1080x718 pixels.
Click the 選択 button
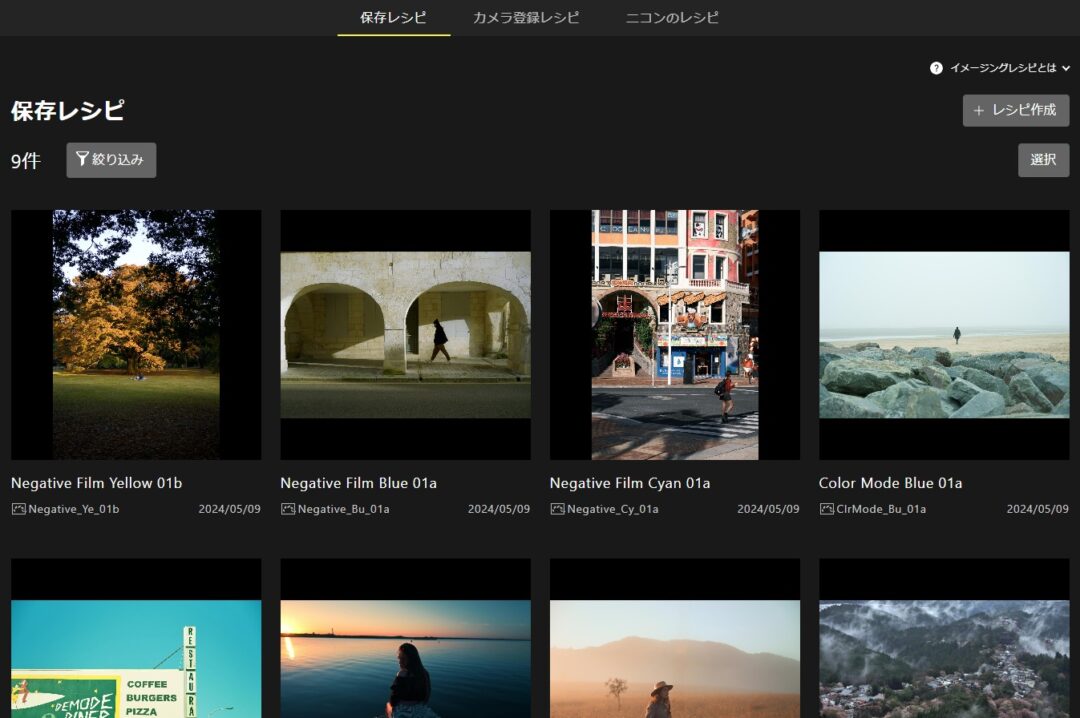tap(1043, 160)
